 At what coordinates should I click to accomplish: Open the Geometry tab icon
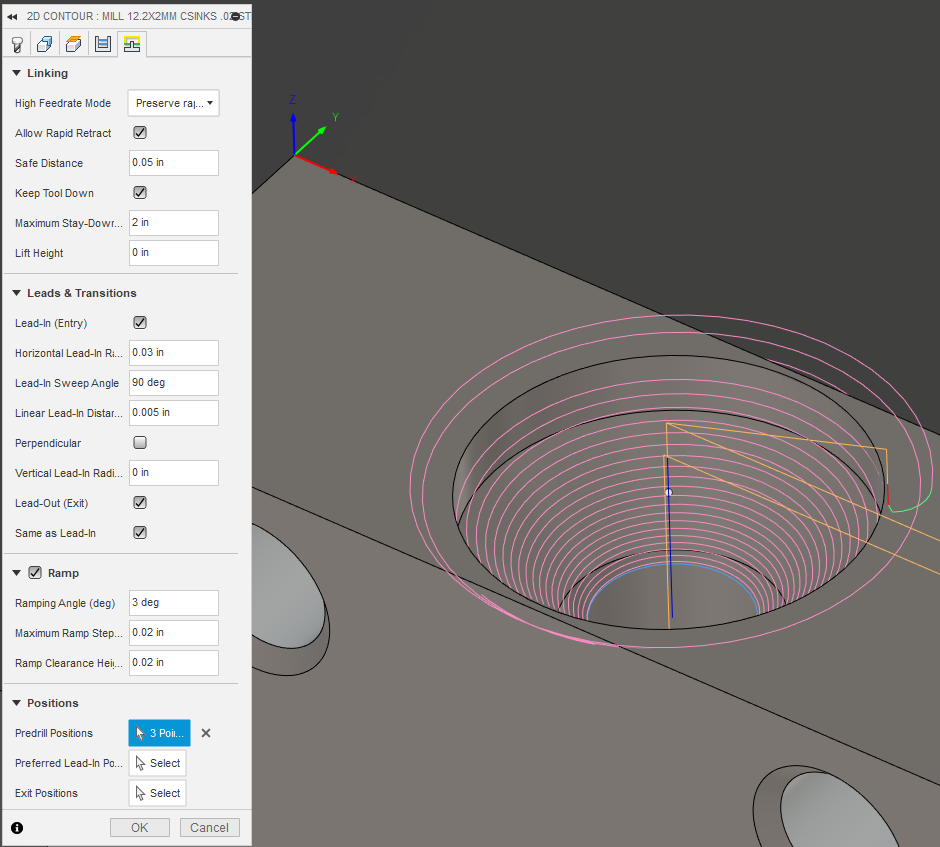tap(45, 44)
